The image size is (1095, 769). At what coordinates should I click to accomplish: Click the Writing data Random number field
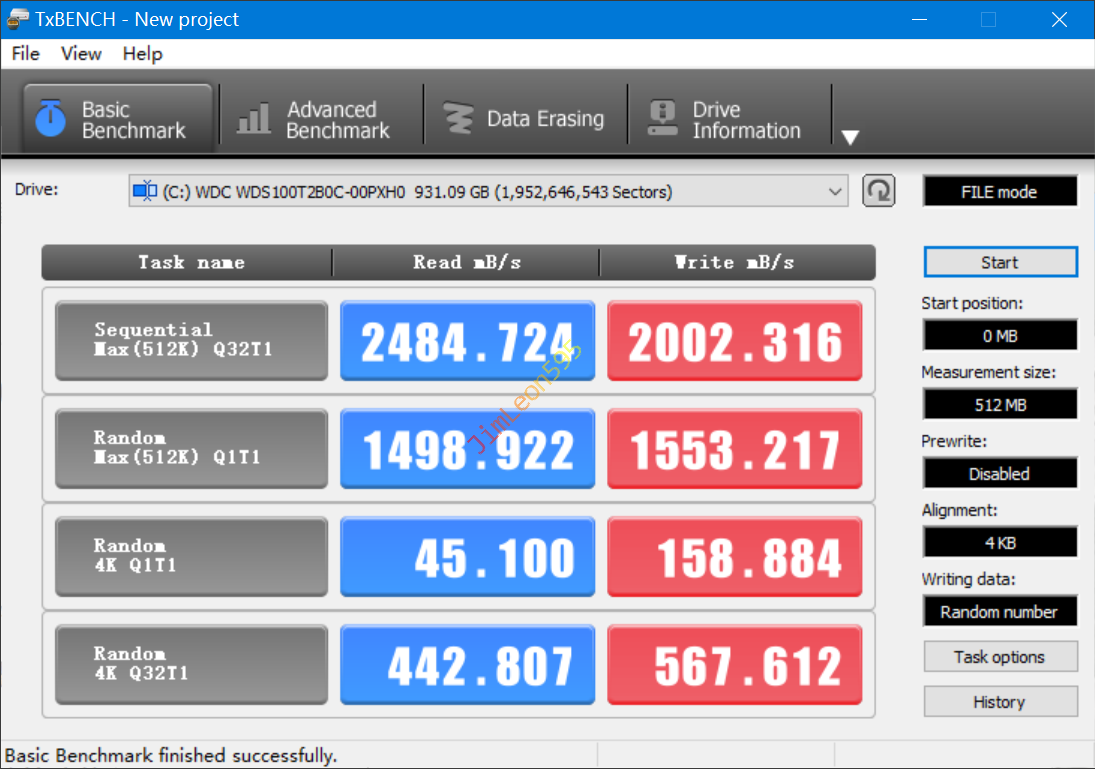click(999, 612)
